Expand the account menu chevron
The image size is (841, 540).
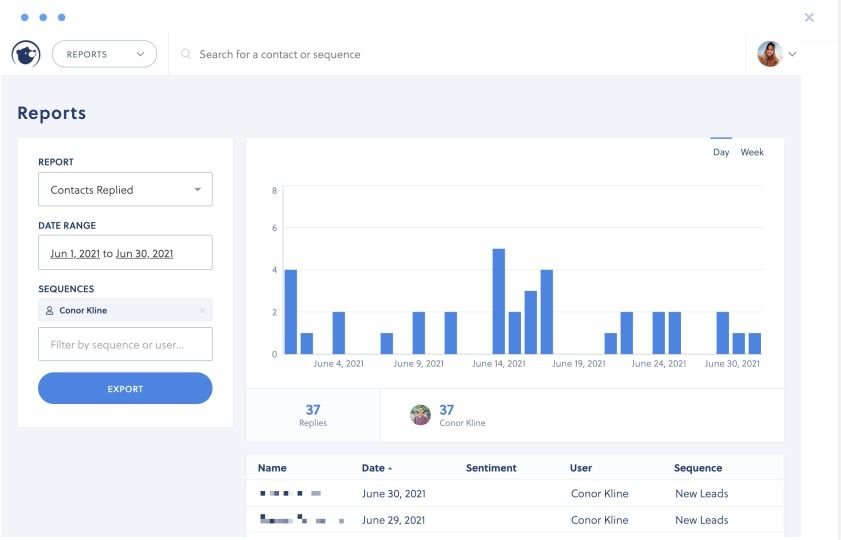[x=792, y=54]
